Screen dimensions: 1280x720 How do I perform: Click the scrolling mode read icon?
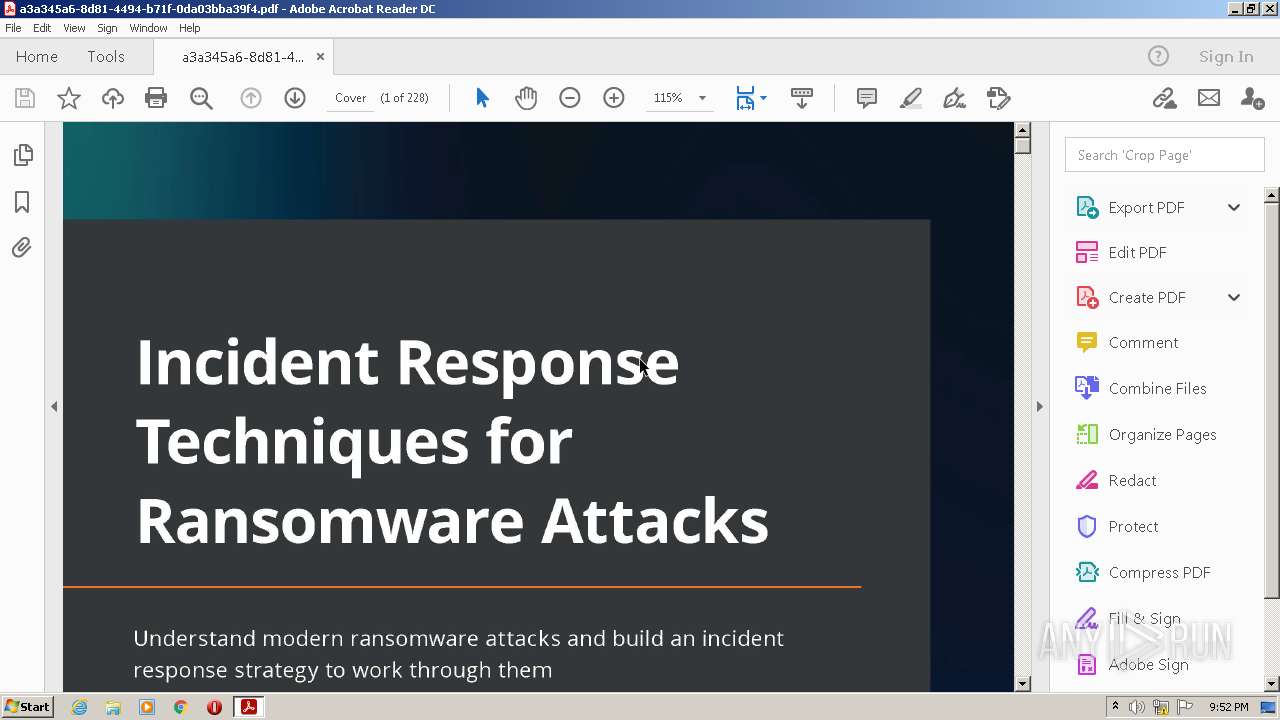click(802, 98)
